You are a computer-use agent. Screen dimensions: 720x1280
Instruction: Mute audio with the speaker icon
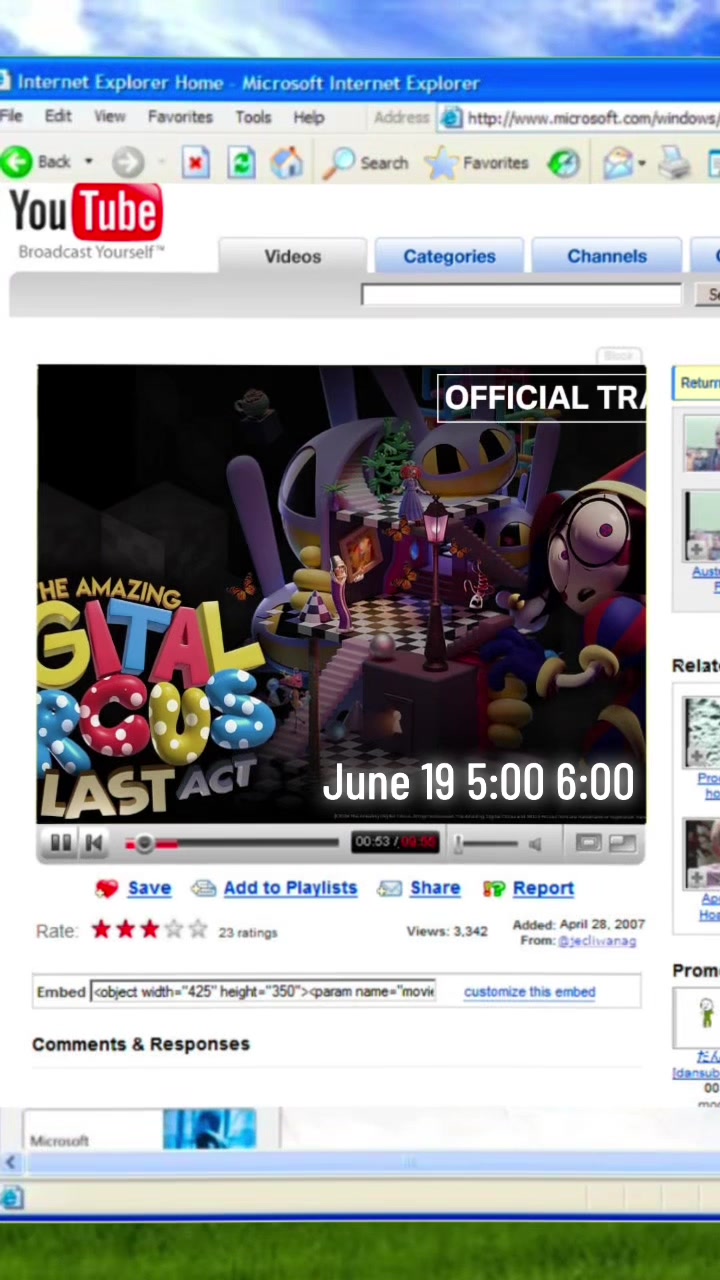[x=536, y=844]
